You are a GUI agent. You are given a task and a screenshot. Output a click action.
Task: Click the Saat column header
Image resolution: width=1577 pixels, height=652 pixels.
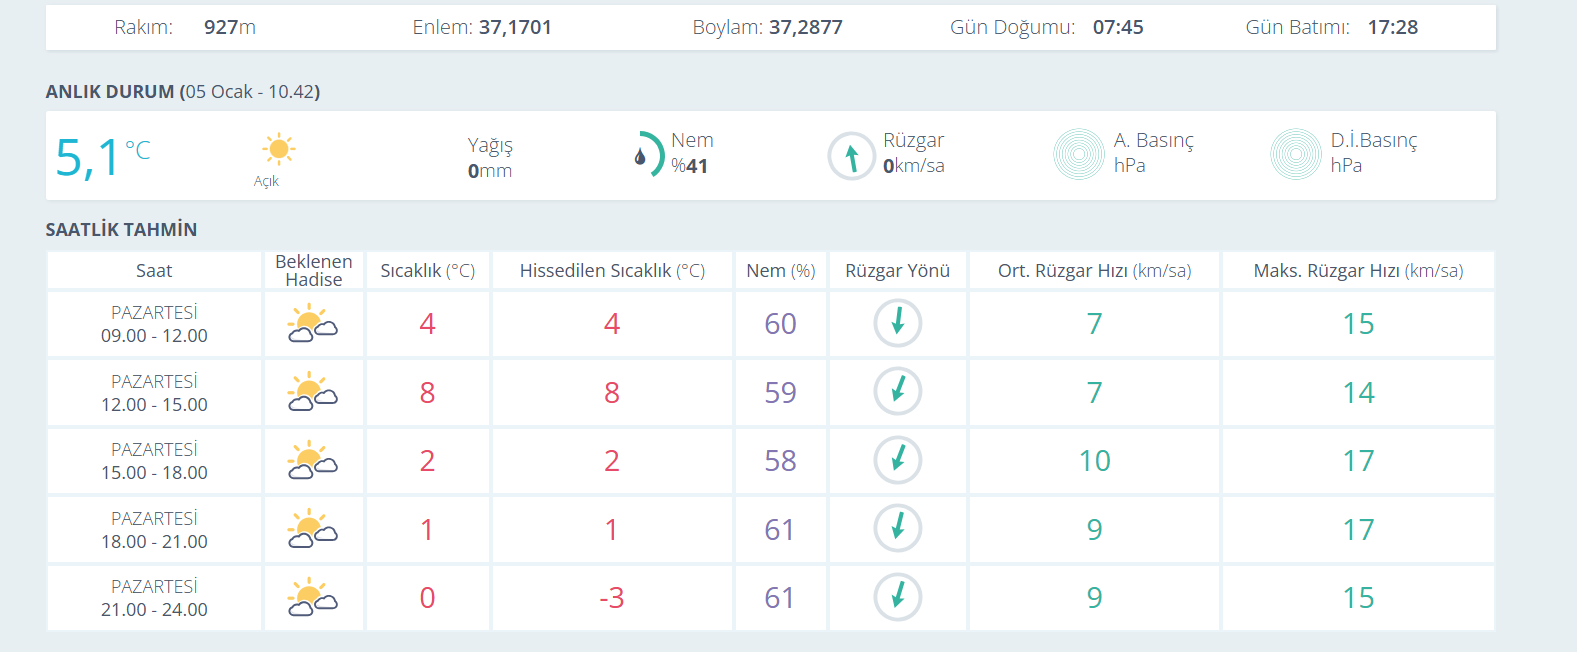coord(154,271)
